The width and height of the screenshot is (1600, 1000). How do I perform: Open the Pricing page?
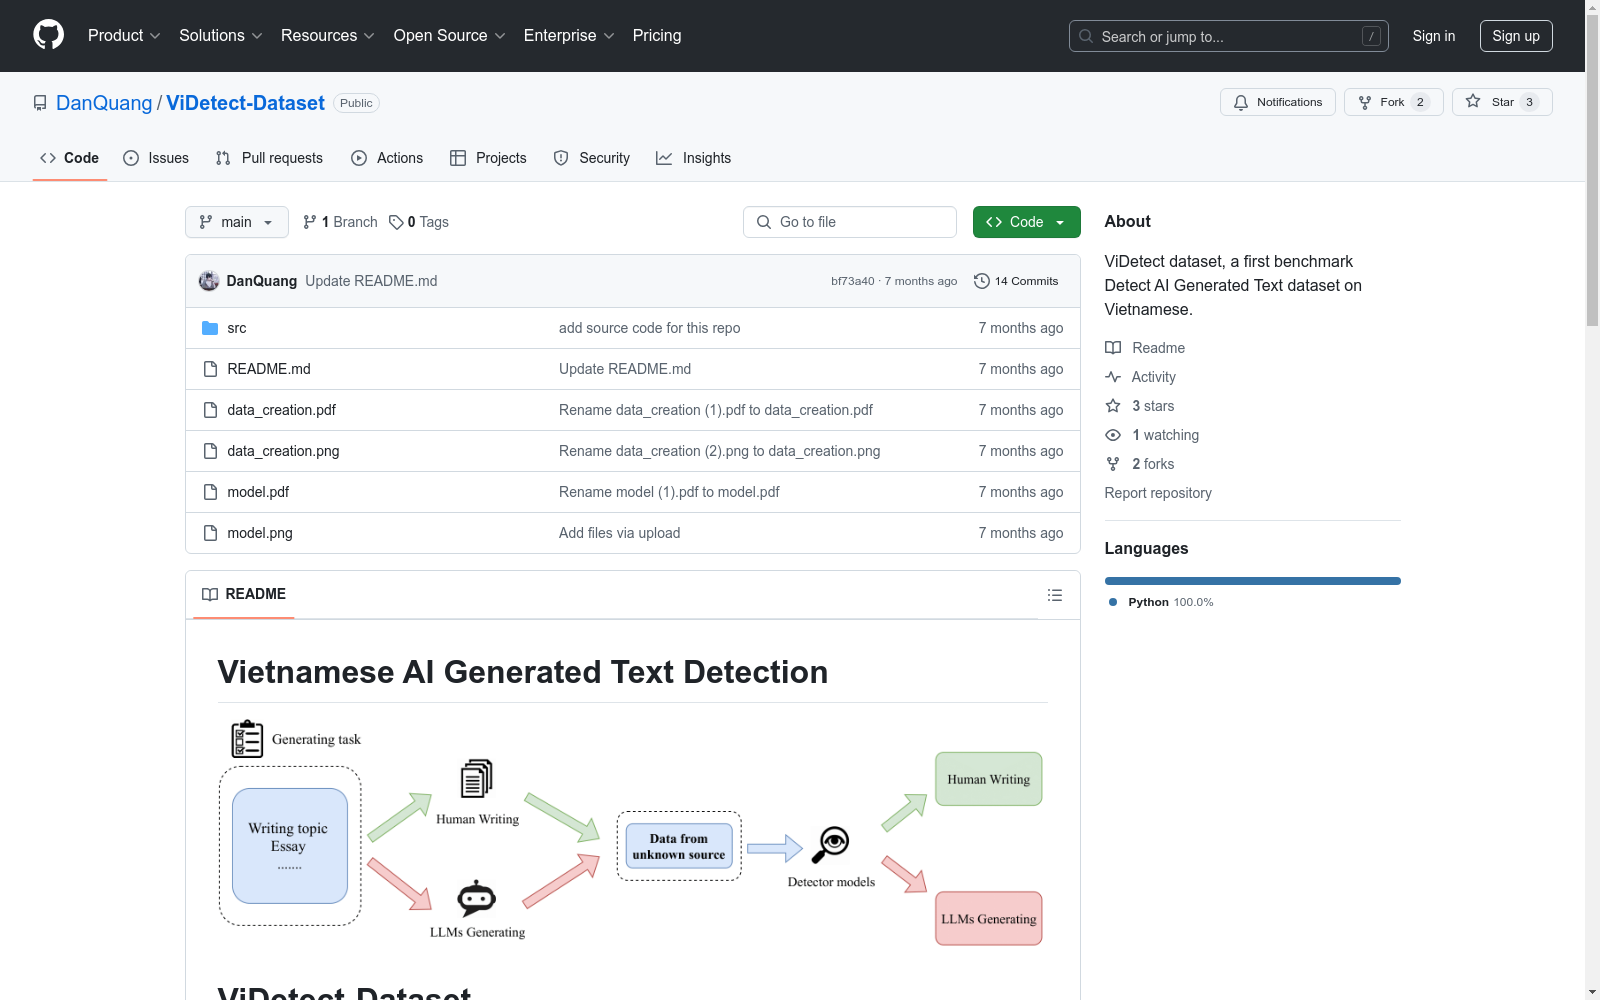[x=657, y=35]
